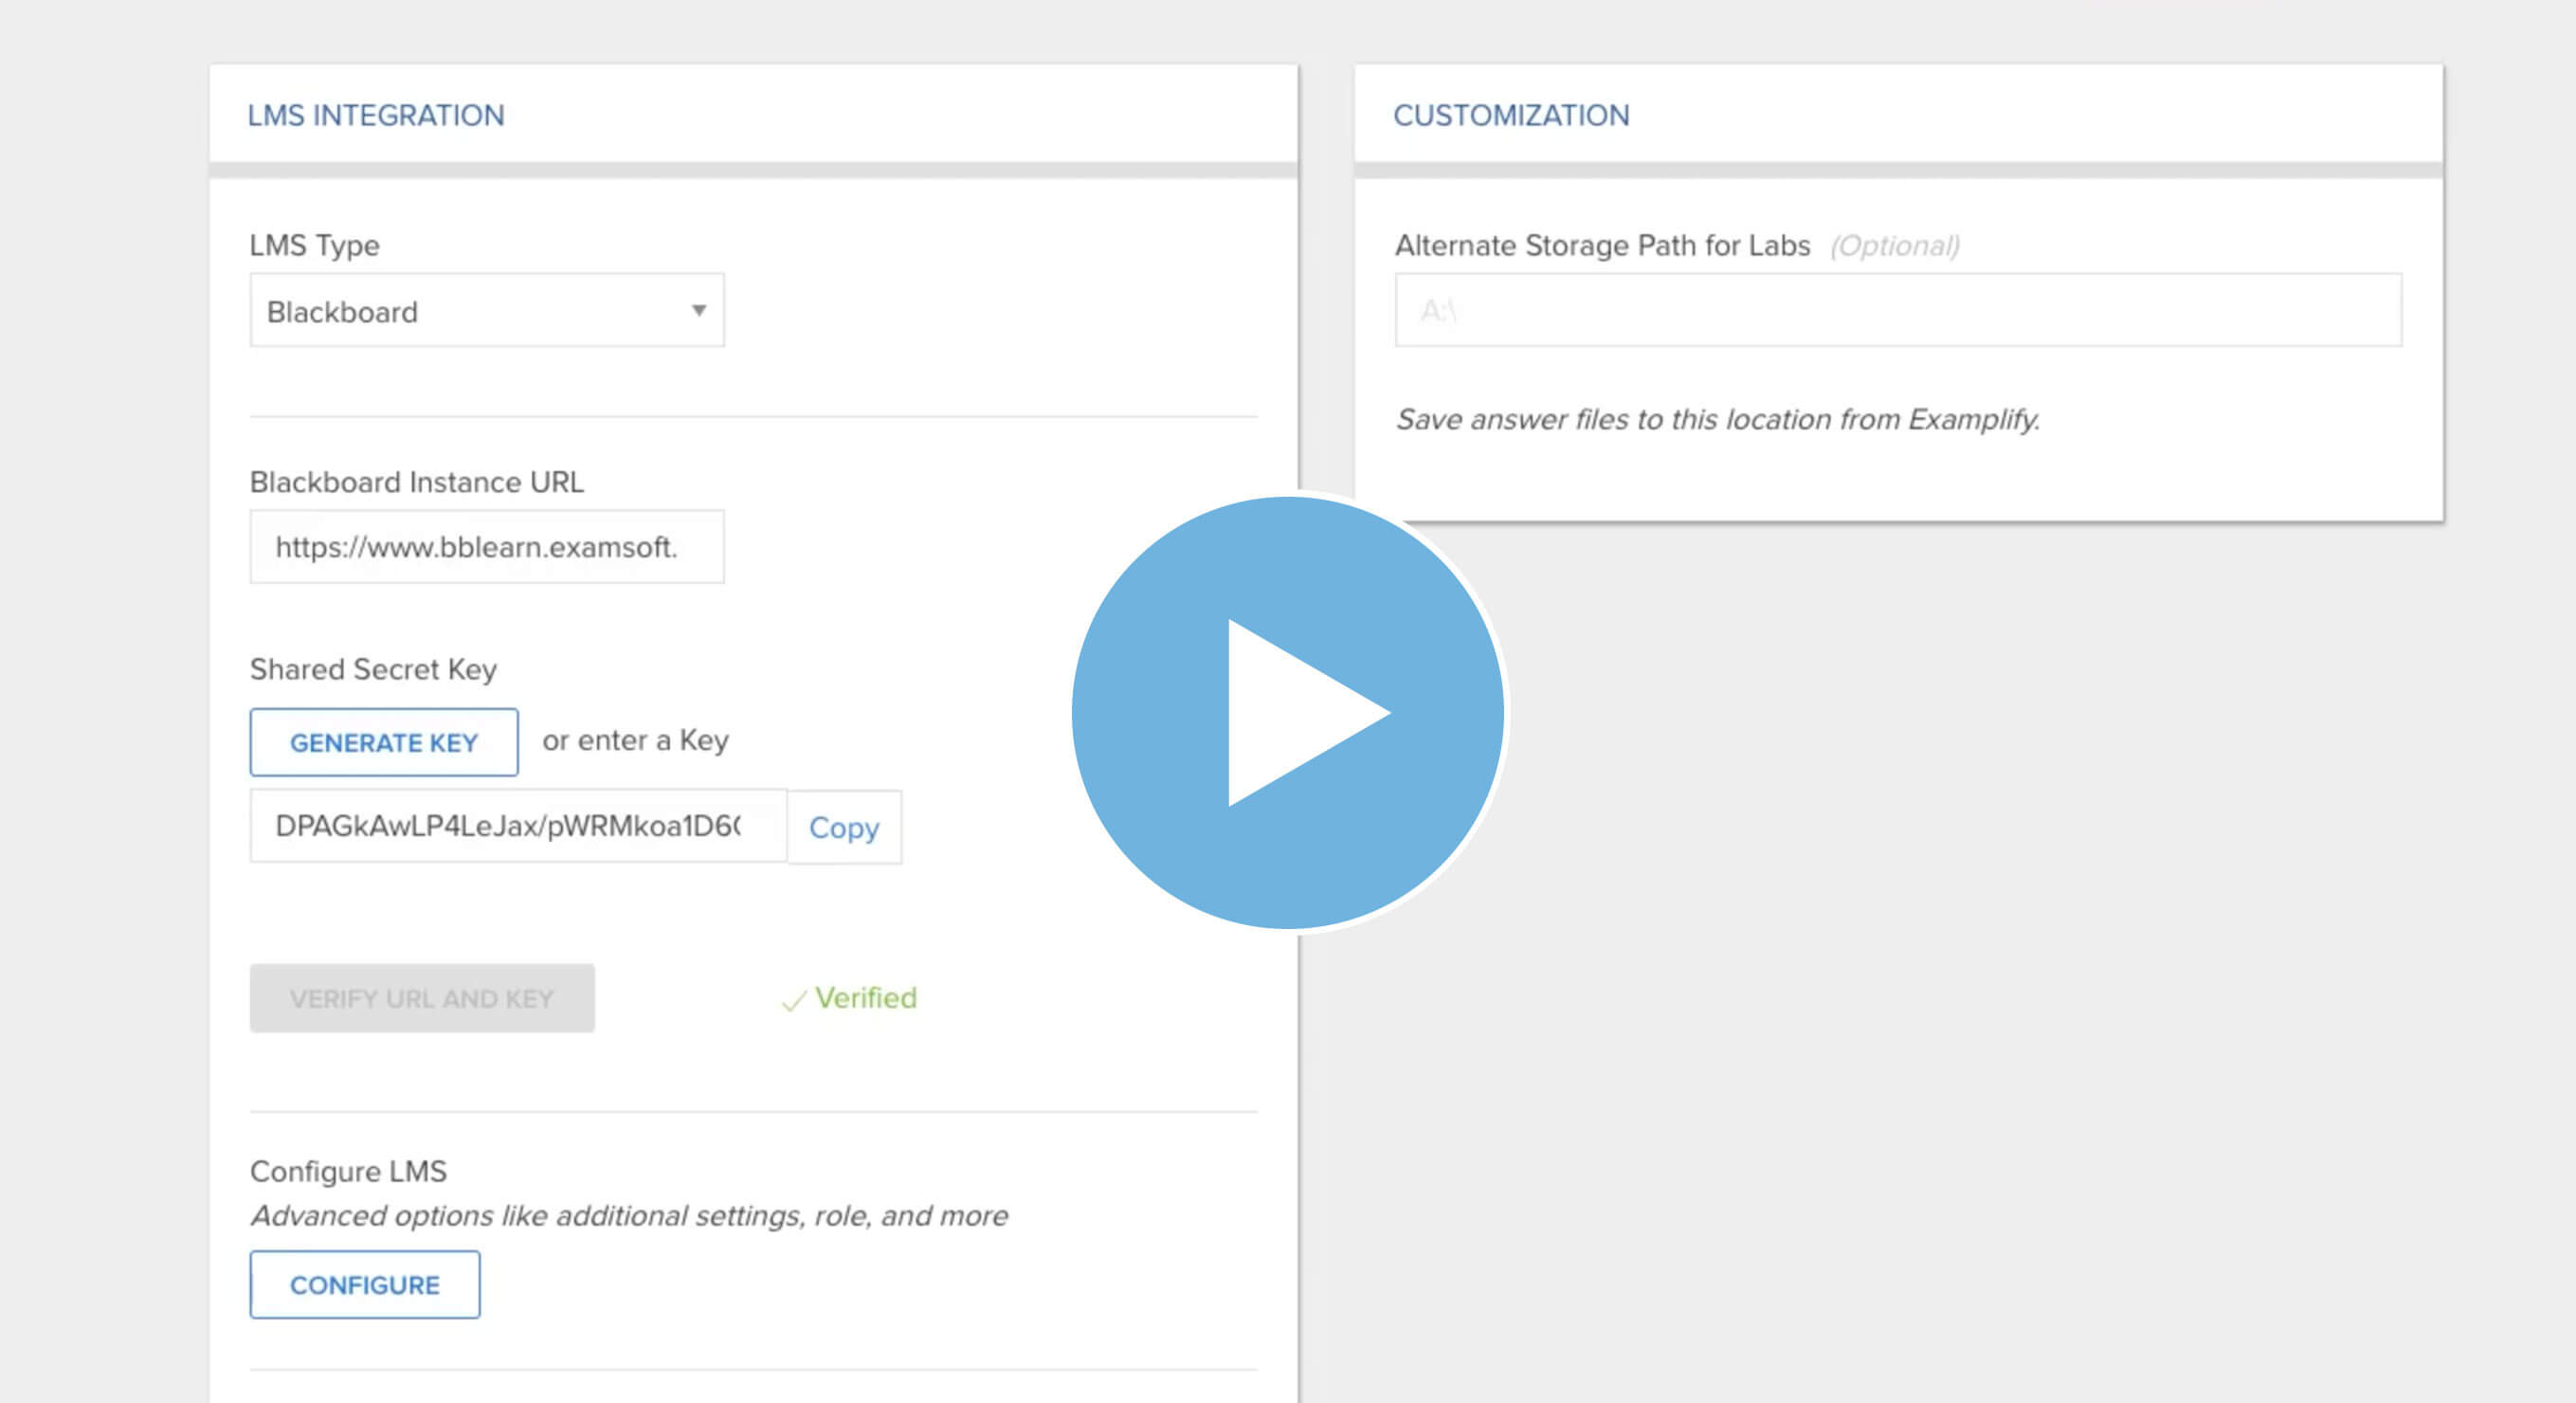The image size is (2576, 1403).
Task: Click the Verify URL and Key button
Action: point(422,998)
